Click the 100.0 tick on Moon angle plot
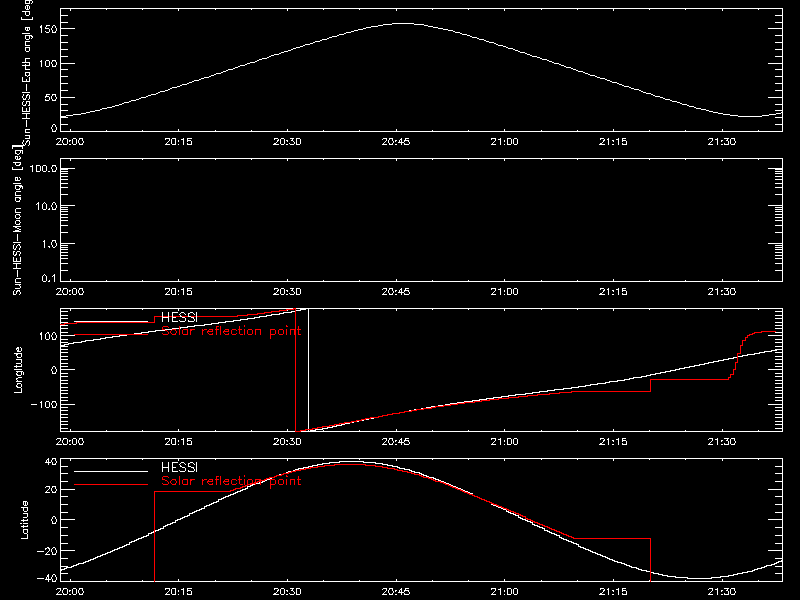The image size is (800, 600). (43, 168)
